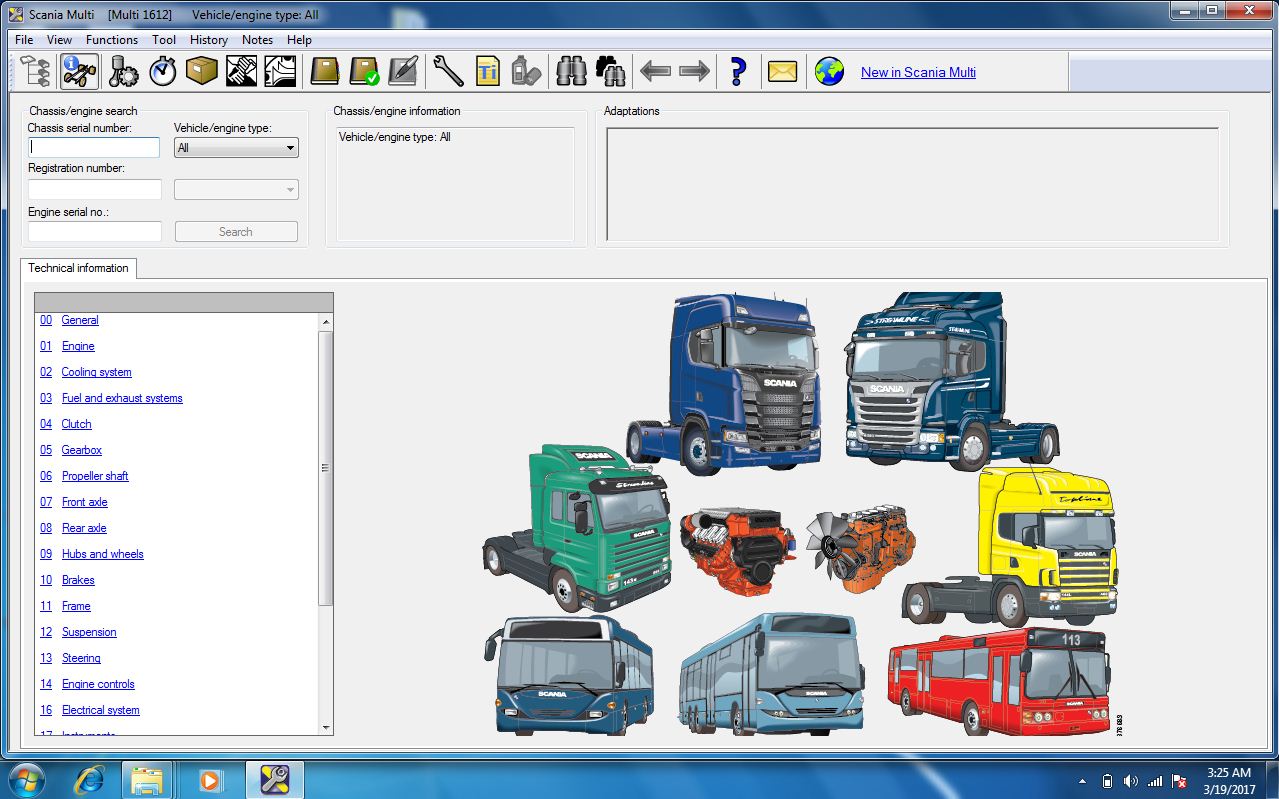The height and width of the screenshot is (799, 1279).
Task: Open the Vehicle/engine type dropdown
Action: 236,148
